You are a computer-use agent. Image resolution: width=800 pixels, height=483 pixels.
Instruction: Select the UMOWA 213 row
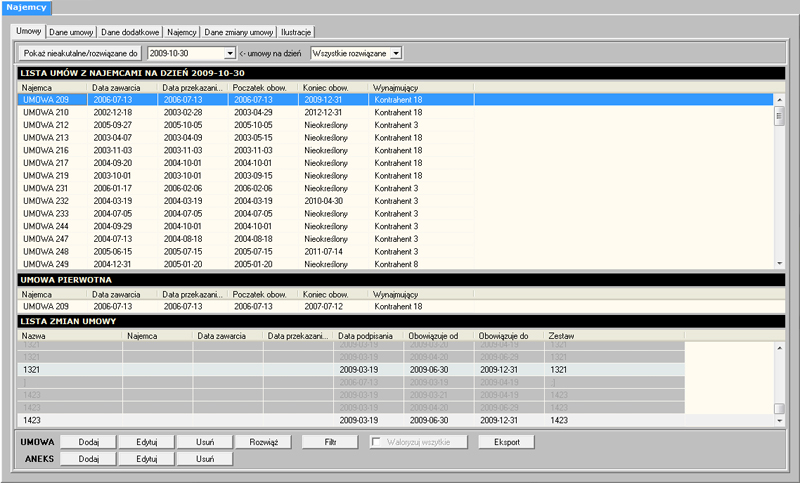(246, 138)
